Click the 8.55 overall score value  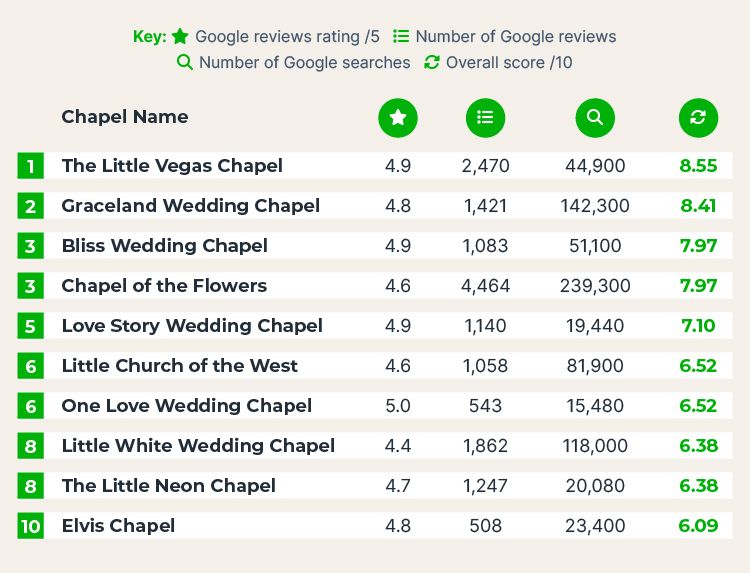click(x=698, y=166)
